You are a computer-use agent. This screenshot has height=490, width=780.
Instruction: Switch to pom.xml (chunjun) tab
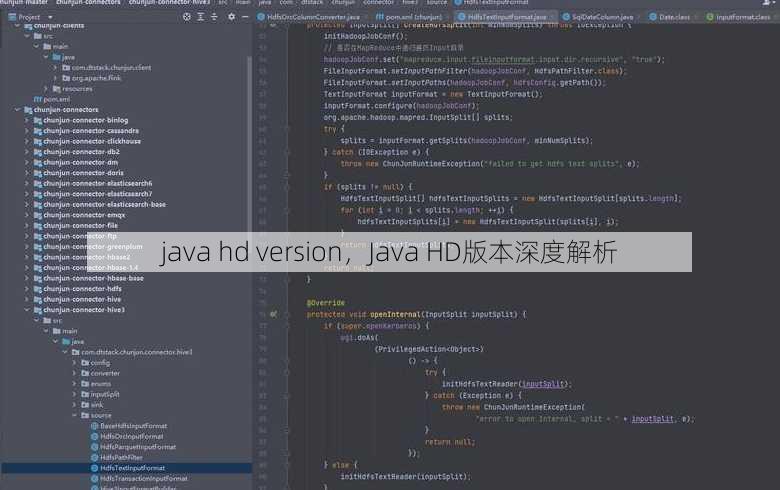click(x=409, y=17)
